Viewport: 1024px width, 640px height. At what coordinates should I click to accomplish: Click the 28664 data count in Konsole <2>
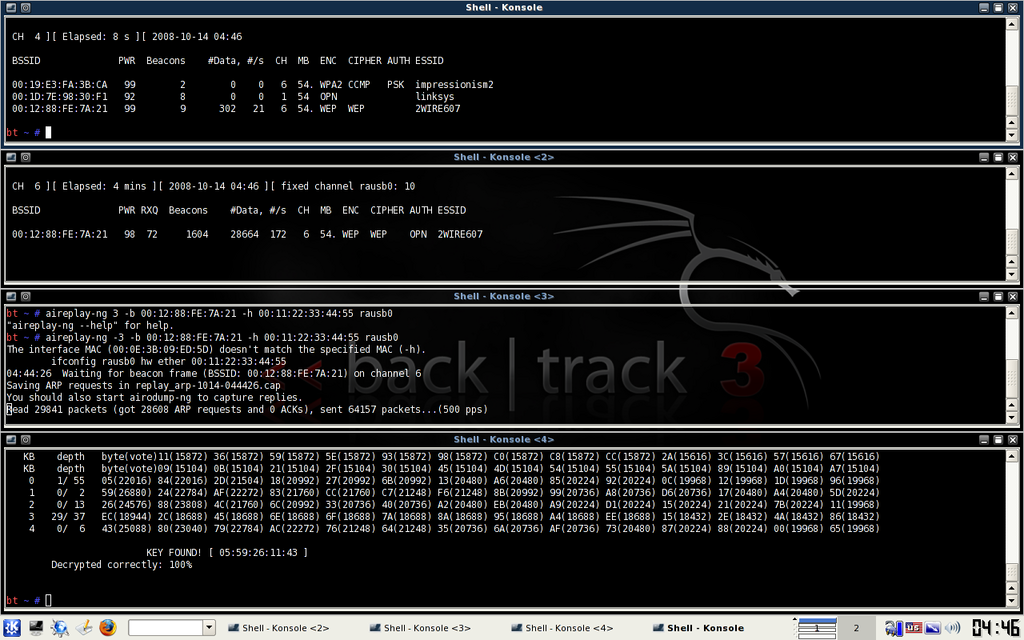[x=244, y=234]
